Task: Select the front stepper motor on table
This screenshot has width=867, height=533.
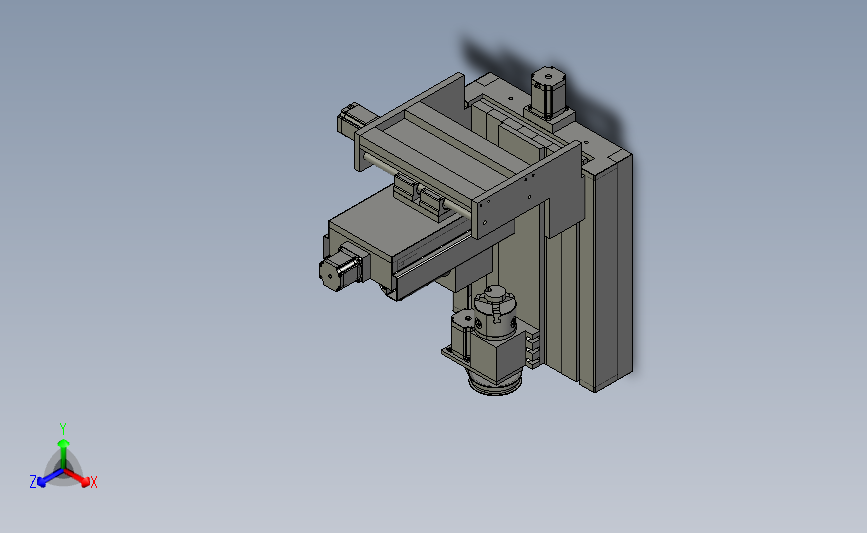Action: (x=339, y=269)
